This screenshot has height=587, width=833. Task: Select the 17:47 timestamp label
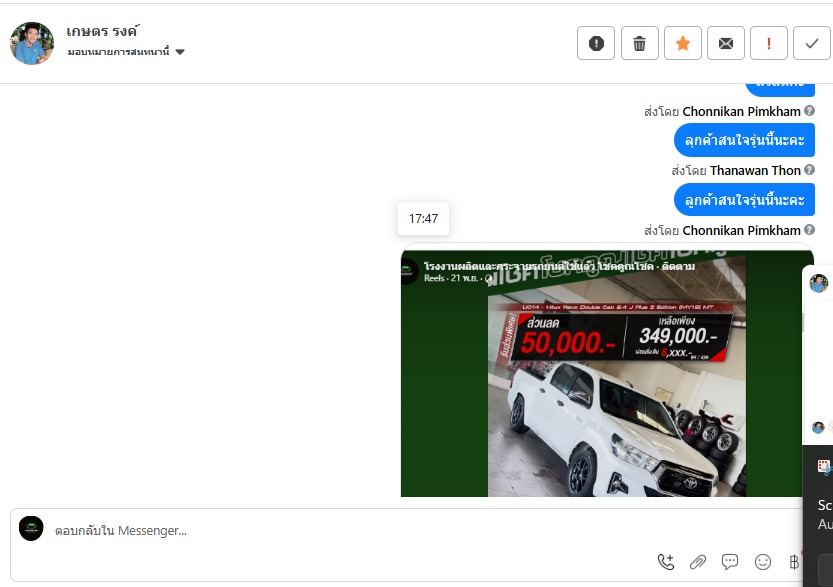click(423, 219)
